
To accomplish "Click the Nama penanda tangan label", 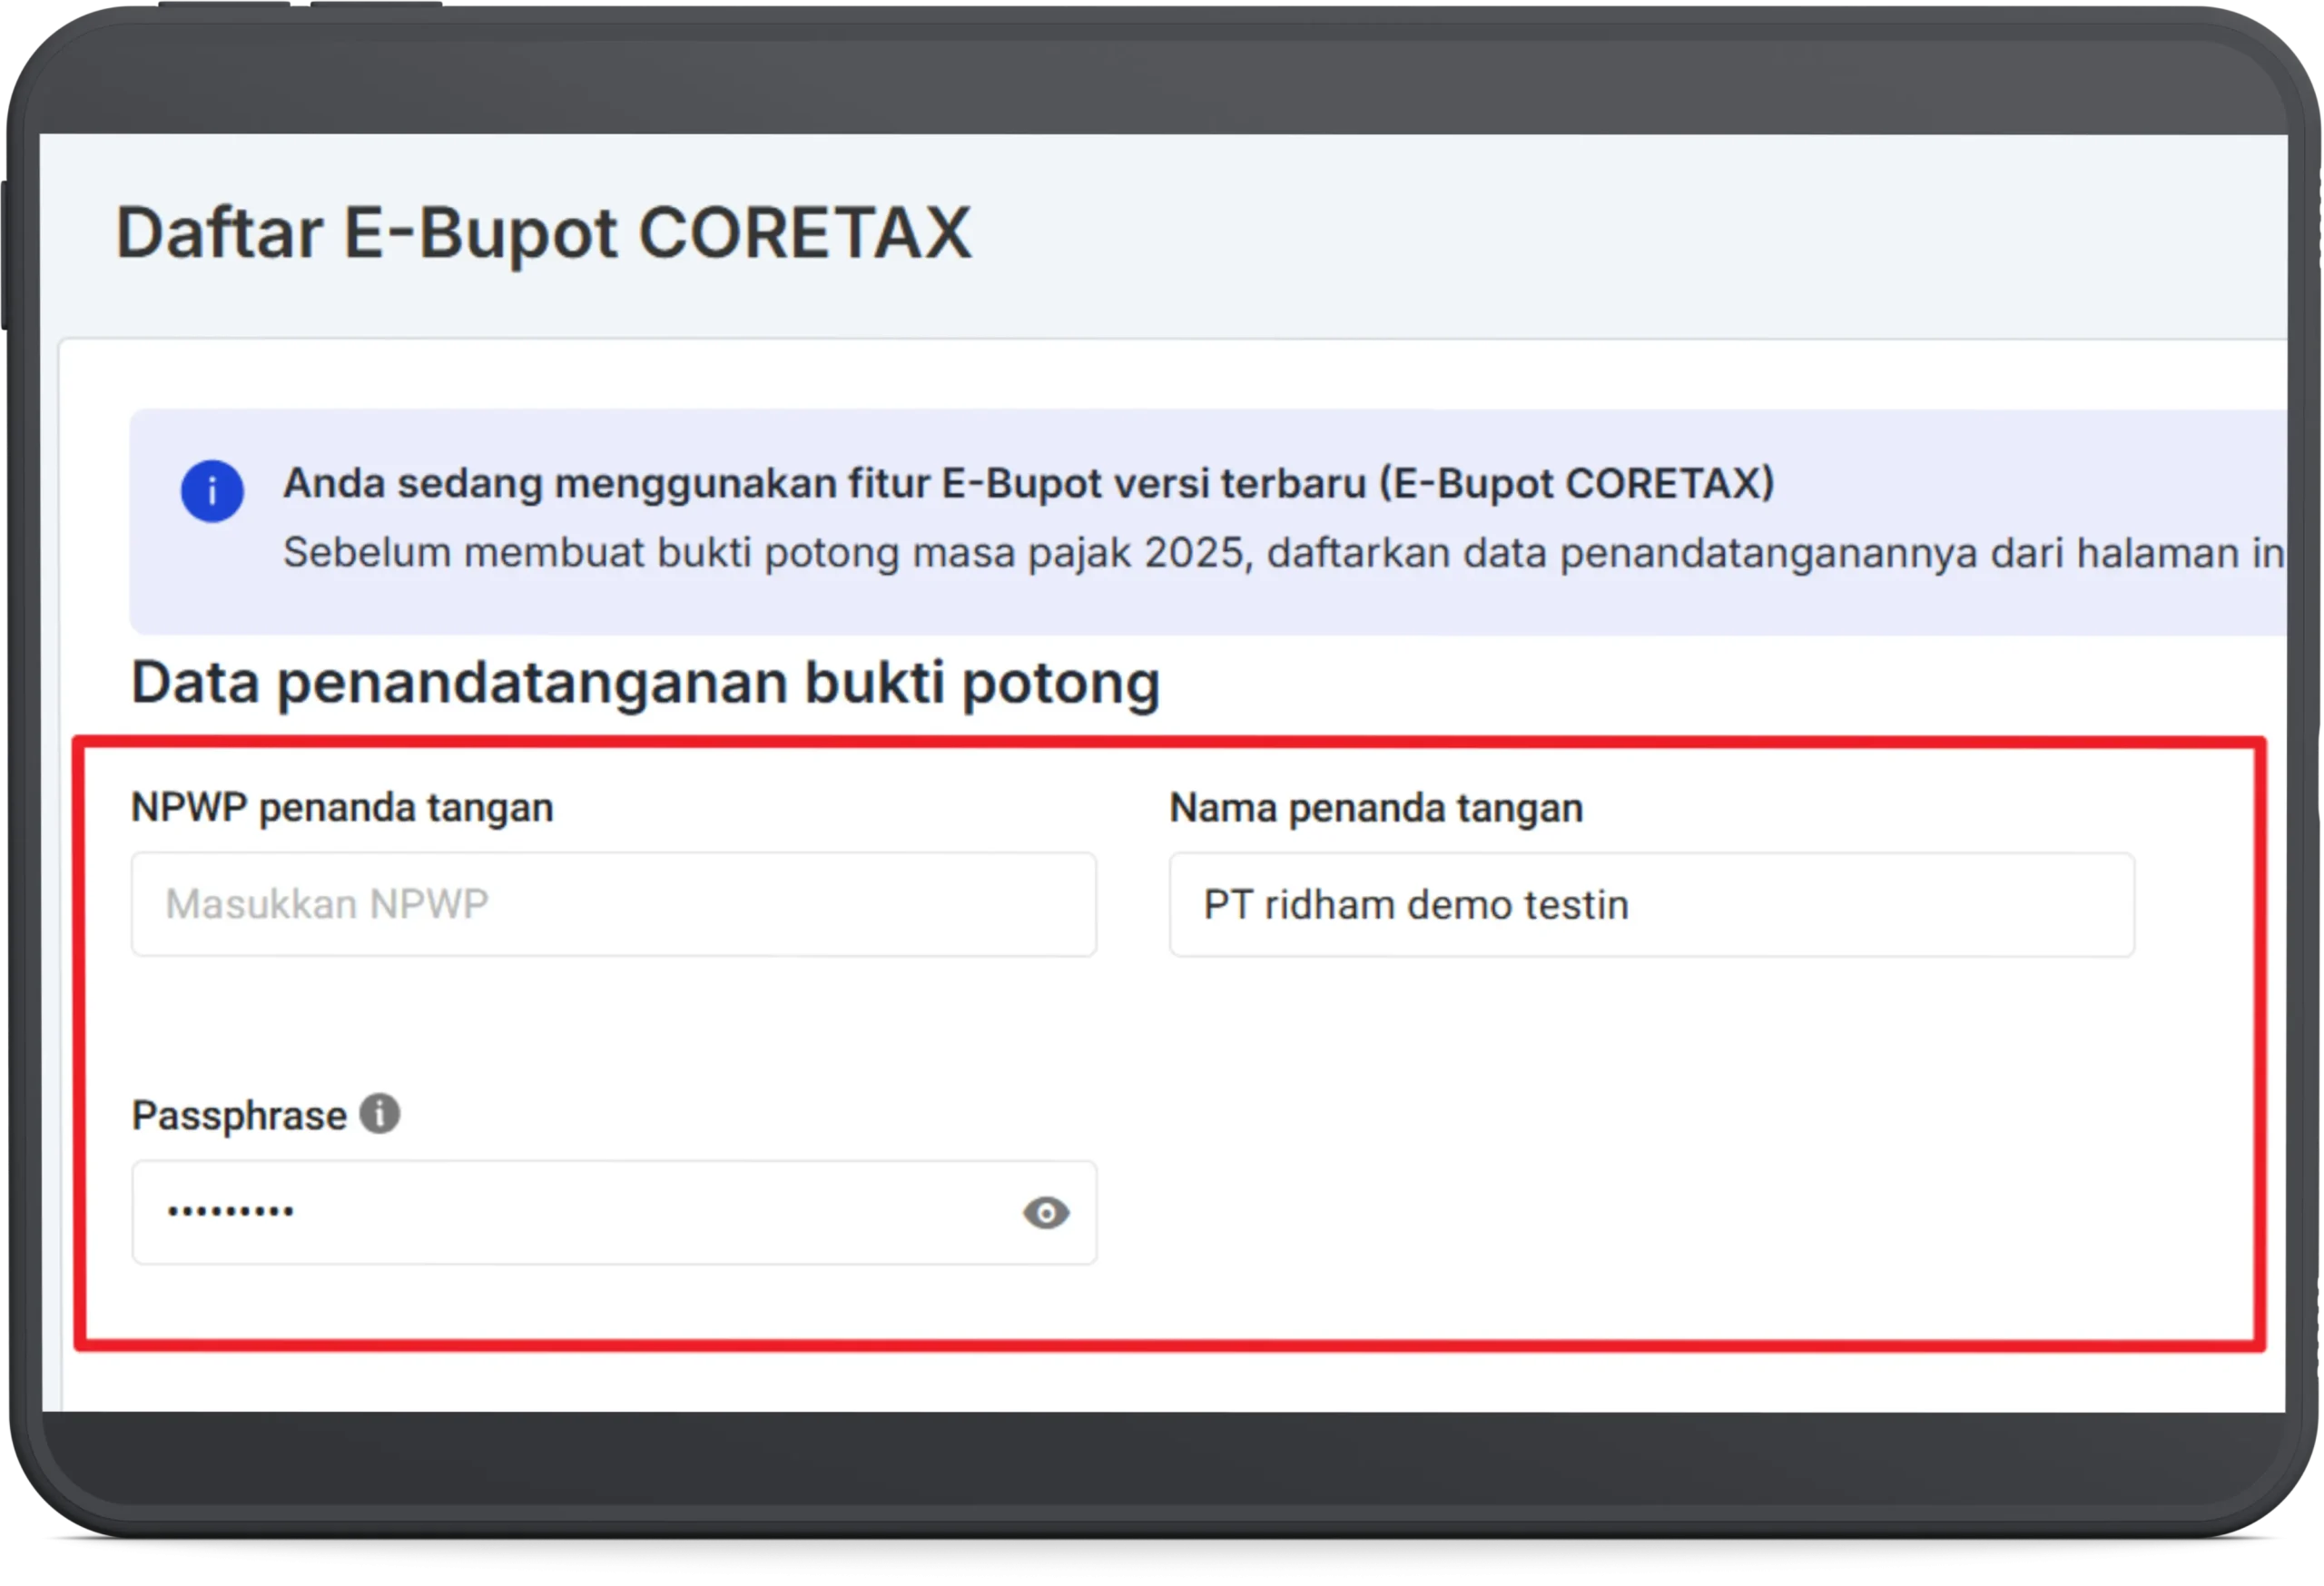I will click(x=1375, y=806).
